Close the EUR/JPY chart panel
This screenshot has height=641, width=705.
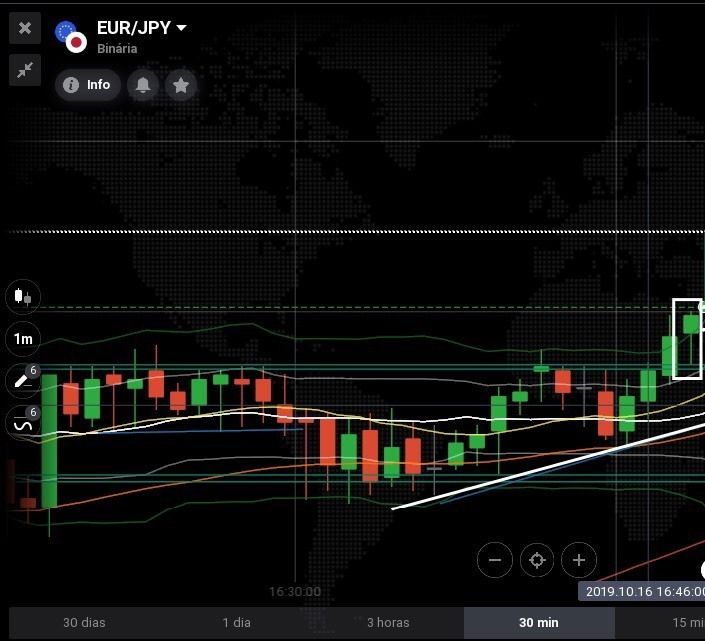[25, 28]
